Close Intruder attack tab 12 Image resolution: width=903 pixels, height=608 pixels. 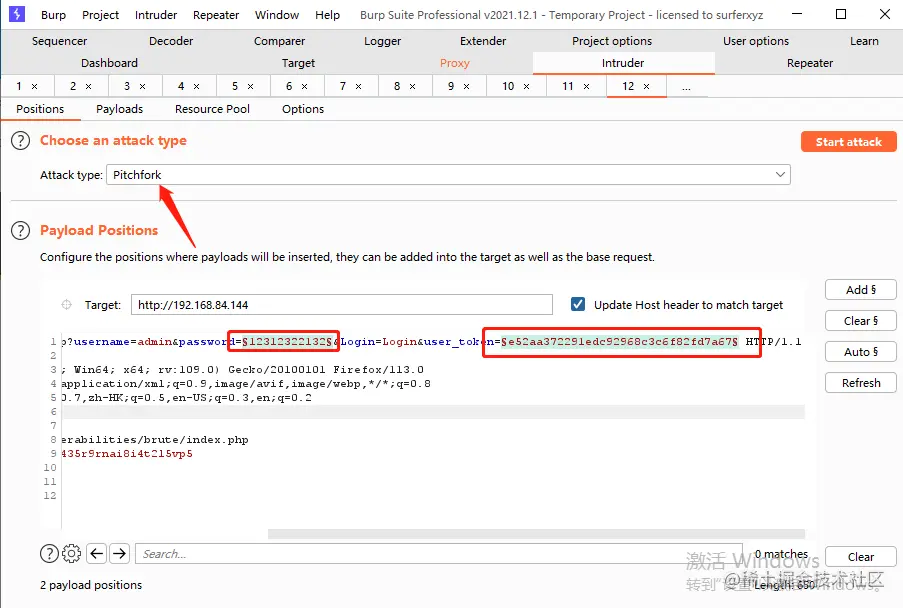(x=646, y=86)
